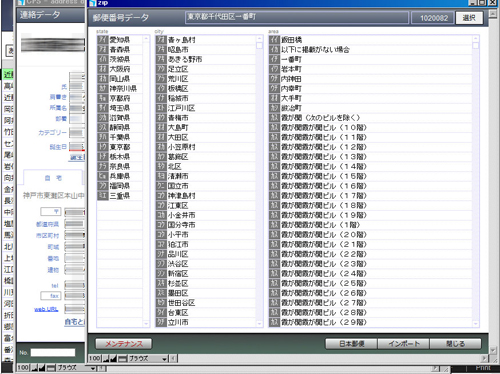500x374 pixels.
Task: Click kana index icon beside 新宿区
Action: tap(161, 274)
